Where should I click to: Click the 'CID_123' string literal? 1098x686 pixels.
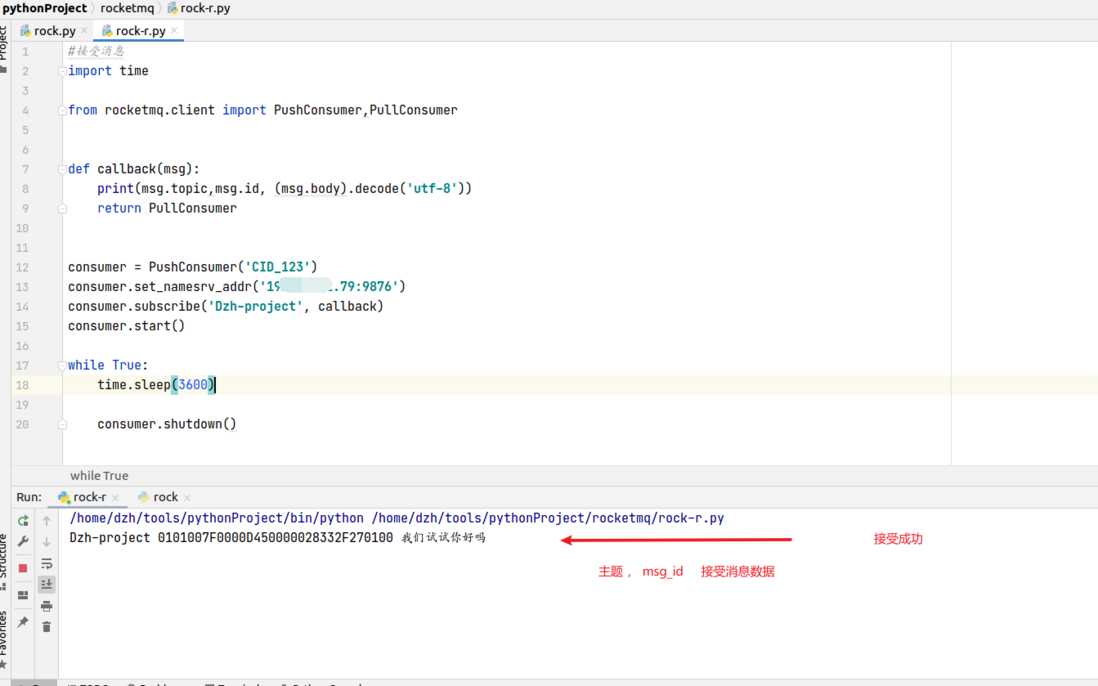click(x=277, y=267)
